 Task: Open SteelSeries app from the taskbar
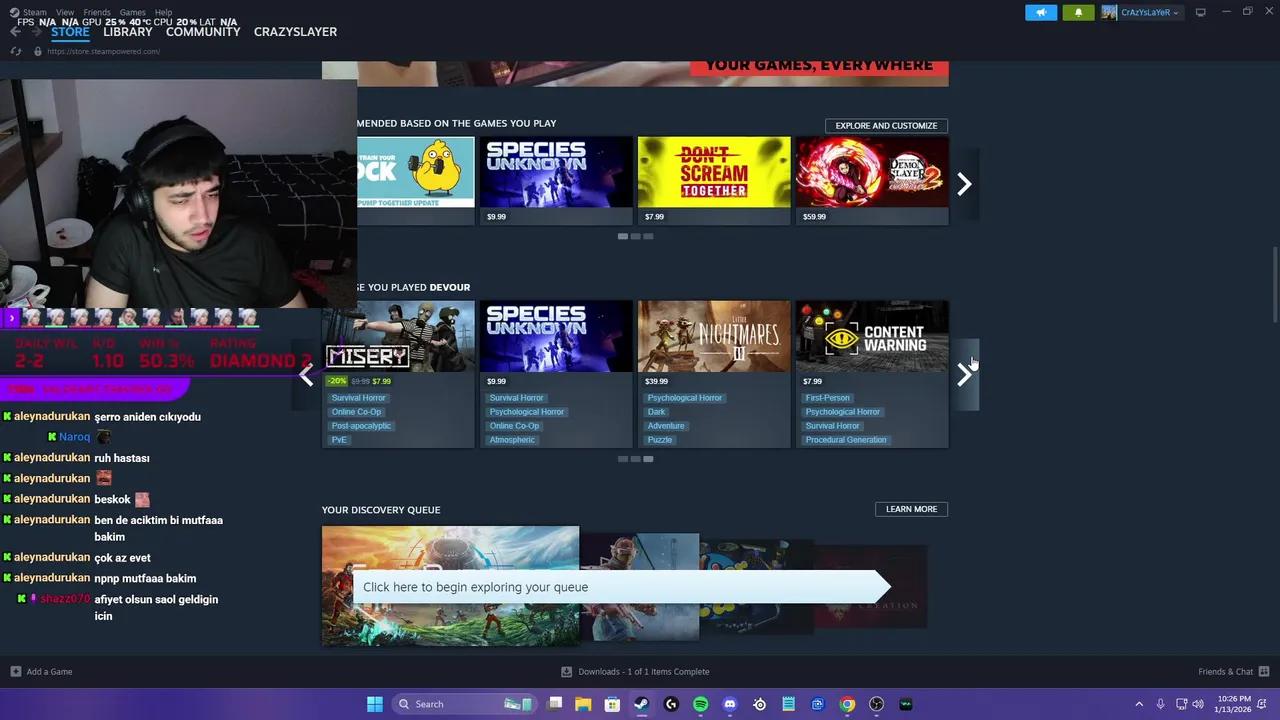point(759,704)
